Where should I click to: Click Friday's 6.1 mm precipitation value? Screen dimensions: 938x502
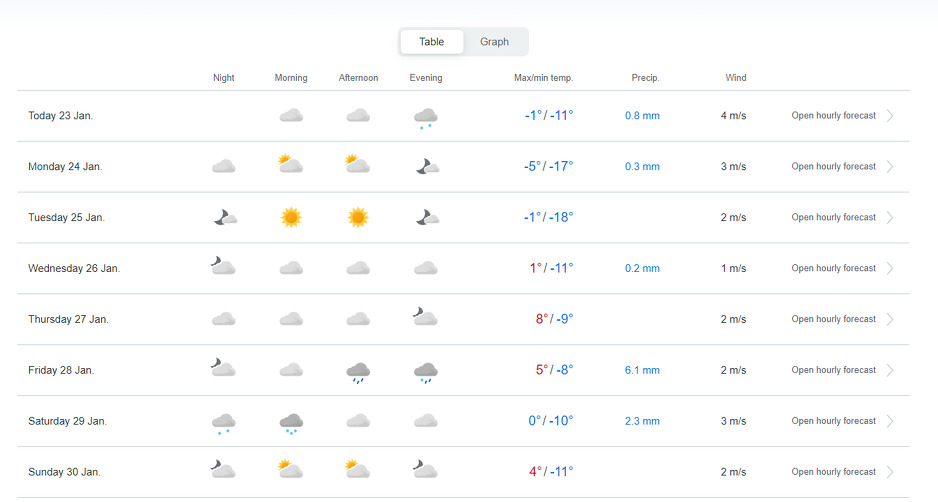click(x=642, y=370)
